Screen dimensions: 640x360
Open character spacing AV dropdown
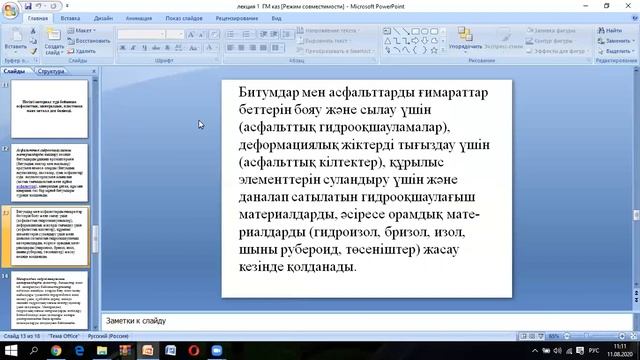(179, 48)
